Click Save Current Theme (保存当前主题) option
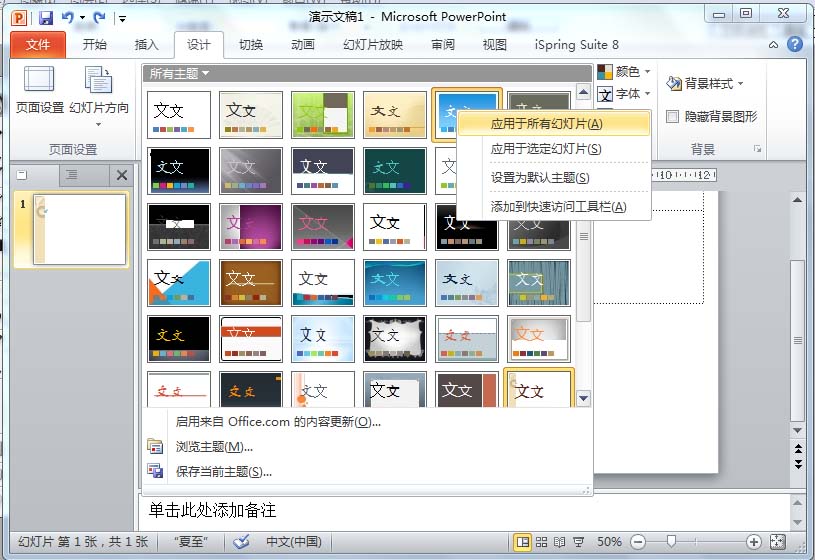This screenshot has width=815, height=560. [x=223, y=472]
